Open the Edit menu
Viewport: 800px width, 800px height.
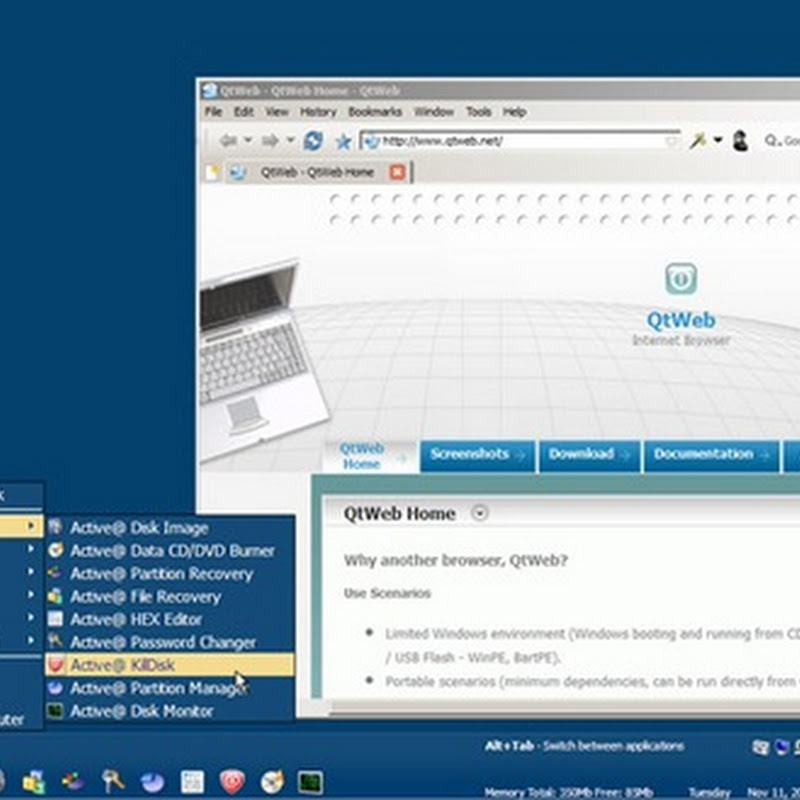coord(244,112)
